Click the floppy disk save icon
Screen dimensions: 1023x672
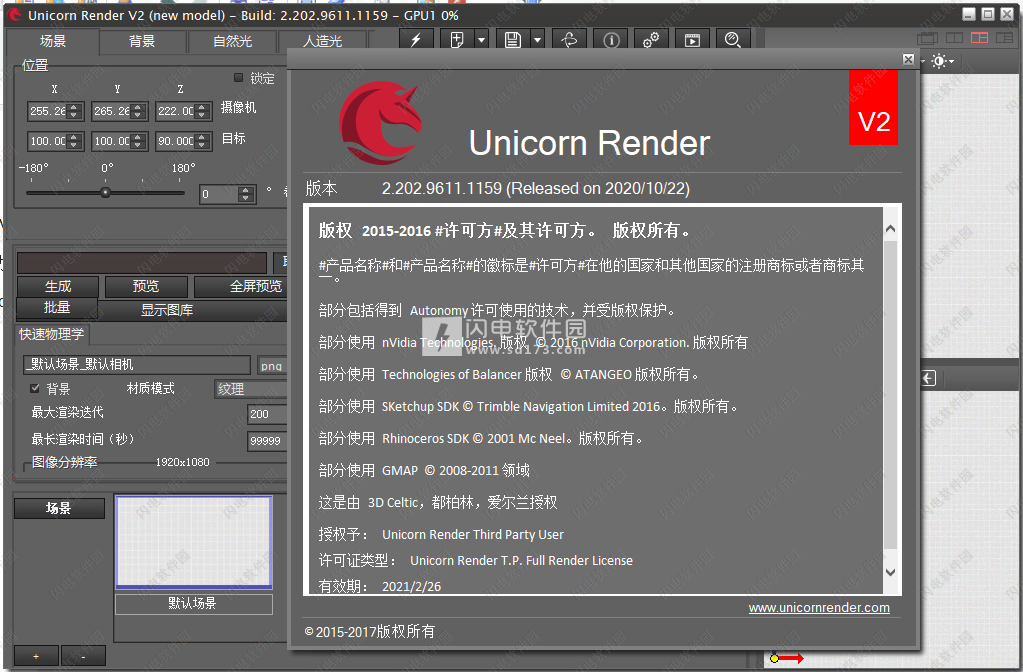[513, 40]
